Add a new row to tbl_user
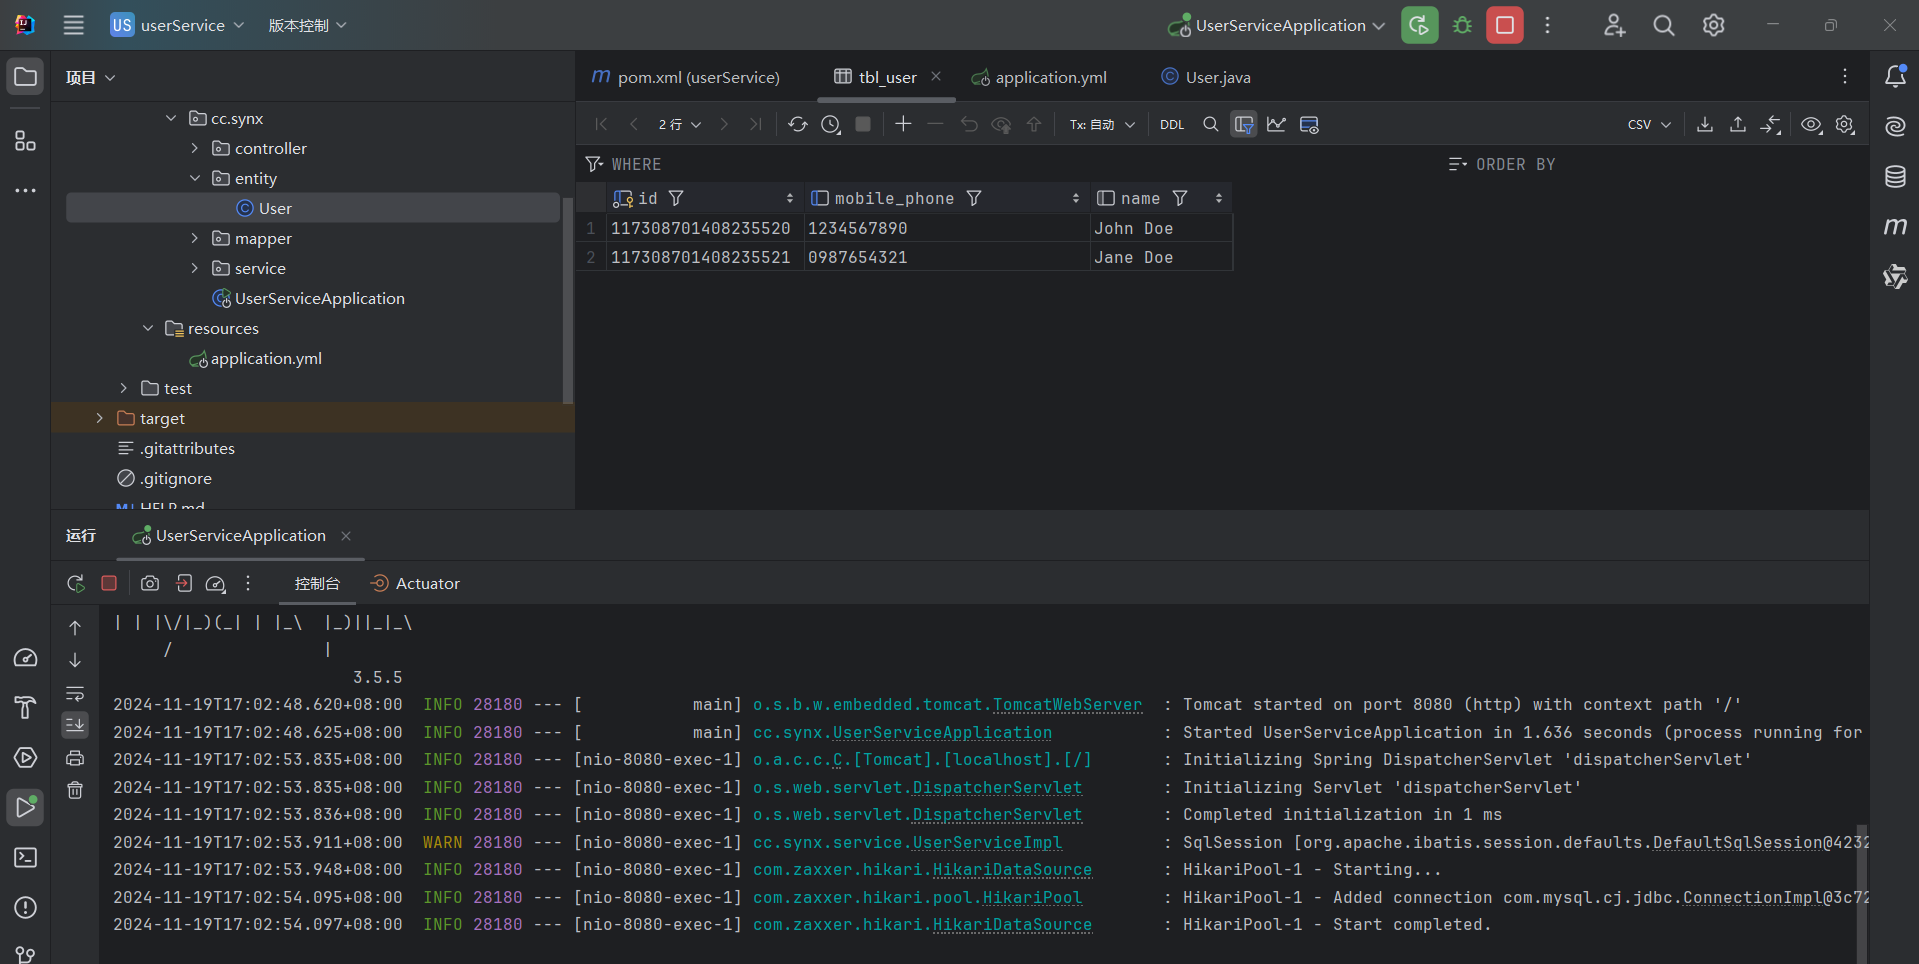Screen dimensions: 1919x964 tap(903, 124)
